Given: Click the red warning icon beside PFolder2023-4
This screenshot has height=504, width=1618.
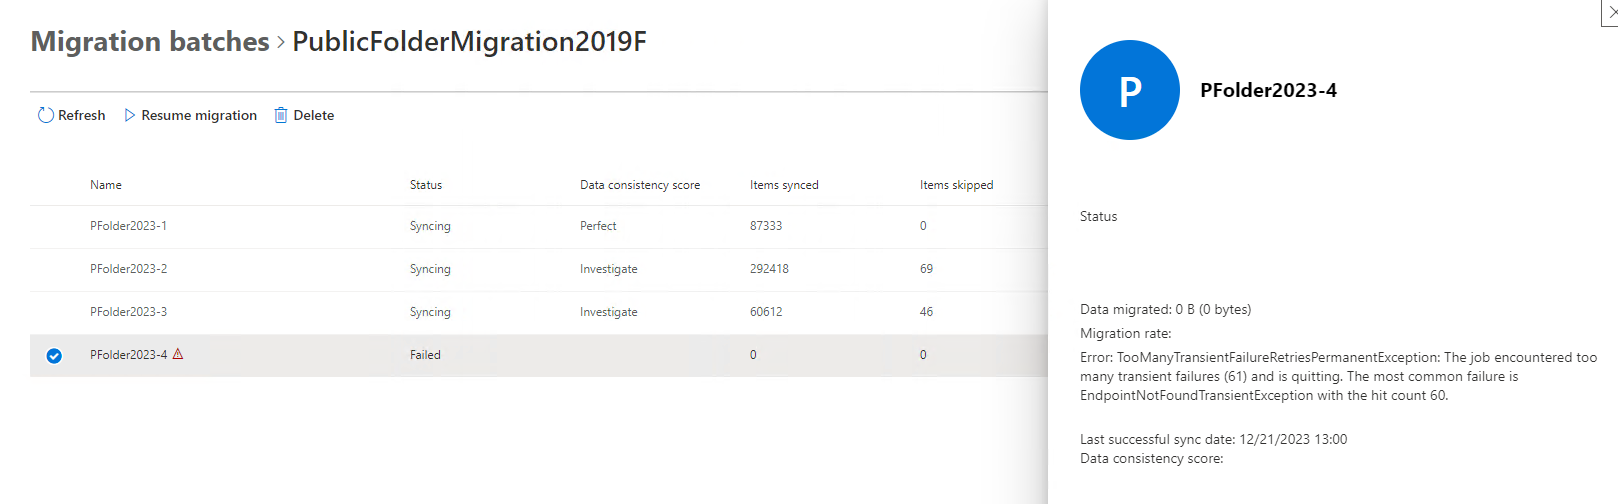Looking at the screenshot, I should pyautogui.click(x=178, y=354).
